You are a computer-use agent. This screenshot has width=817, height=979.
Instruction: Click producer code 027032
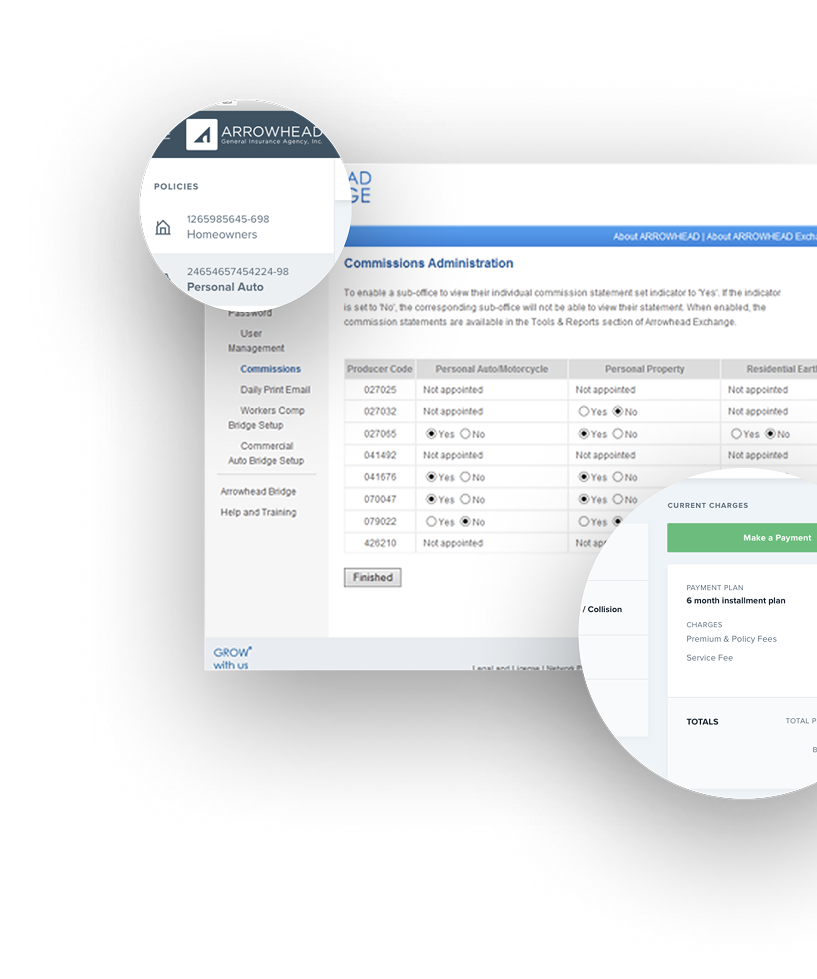pos(380,411)
